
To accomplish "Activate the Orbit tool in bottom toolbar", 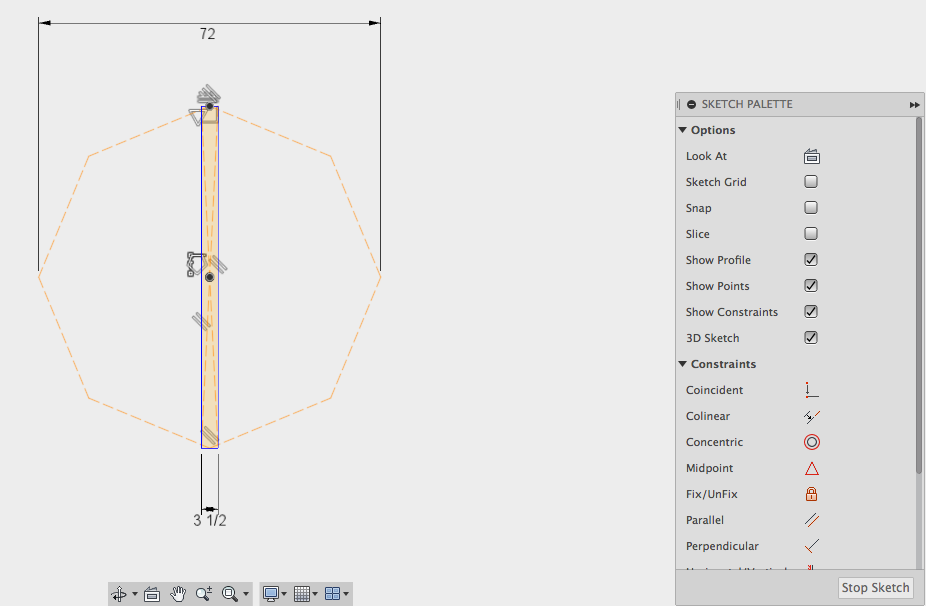I will (118, 593).
